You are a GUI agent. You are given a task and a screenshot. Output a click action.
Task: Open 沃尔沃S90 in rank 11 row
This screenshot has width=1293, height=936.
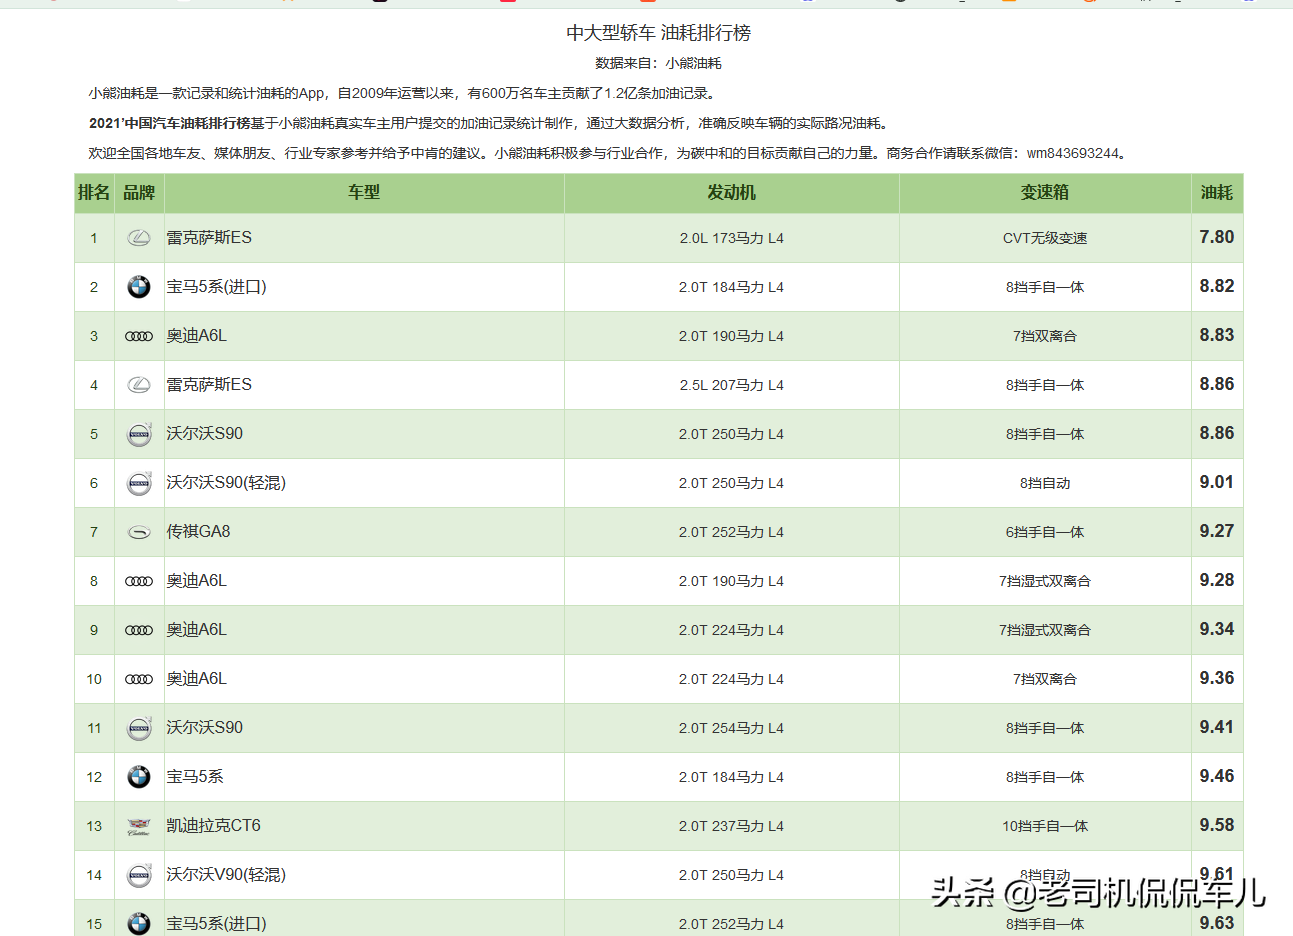click(204, 728)
